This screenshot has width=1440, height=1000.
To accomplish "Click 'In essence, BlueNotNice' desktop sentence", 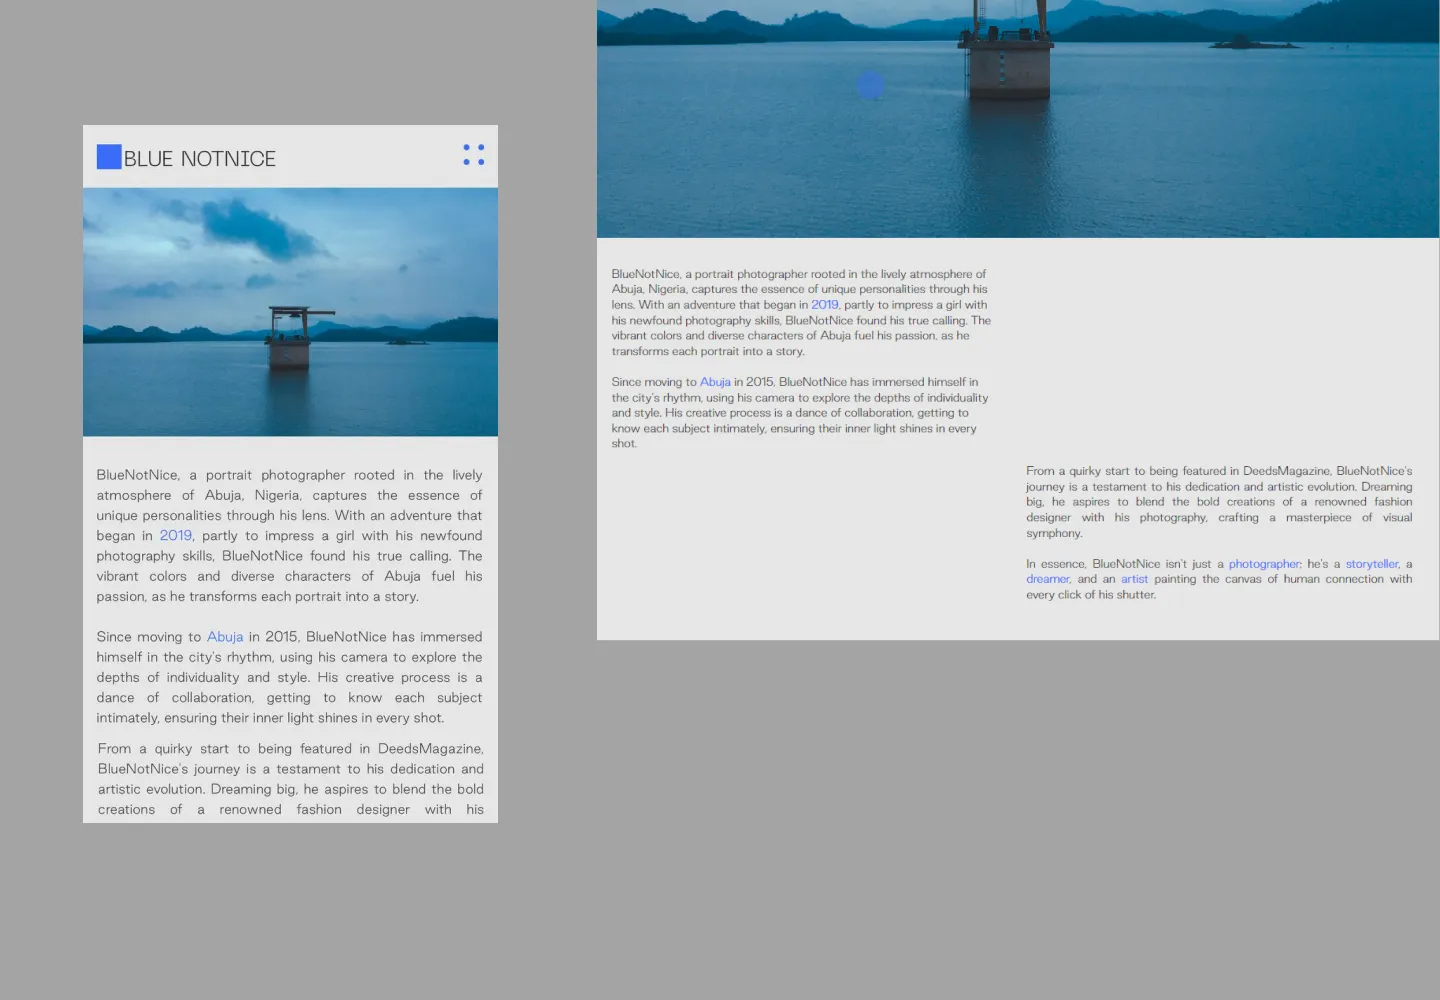I will pos(1093,564).
